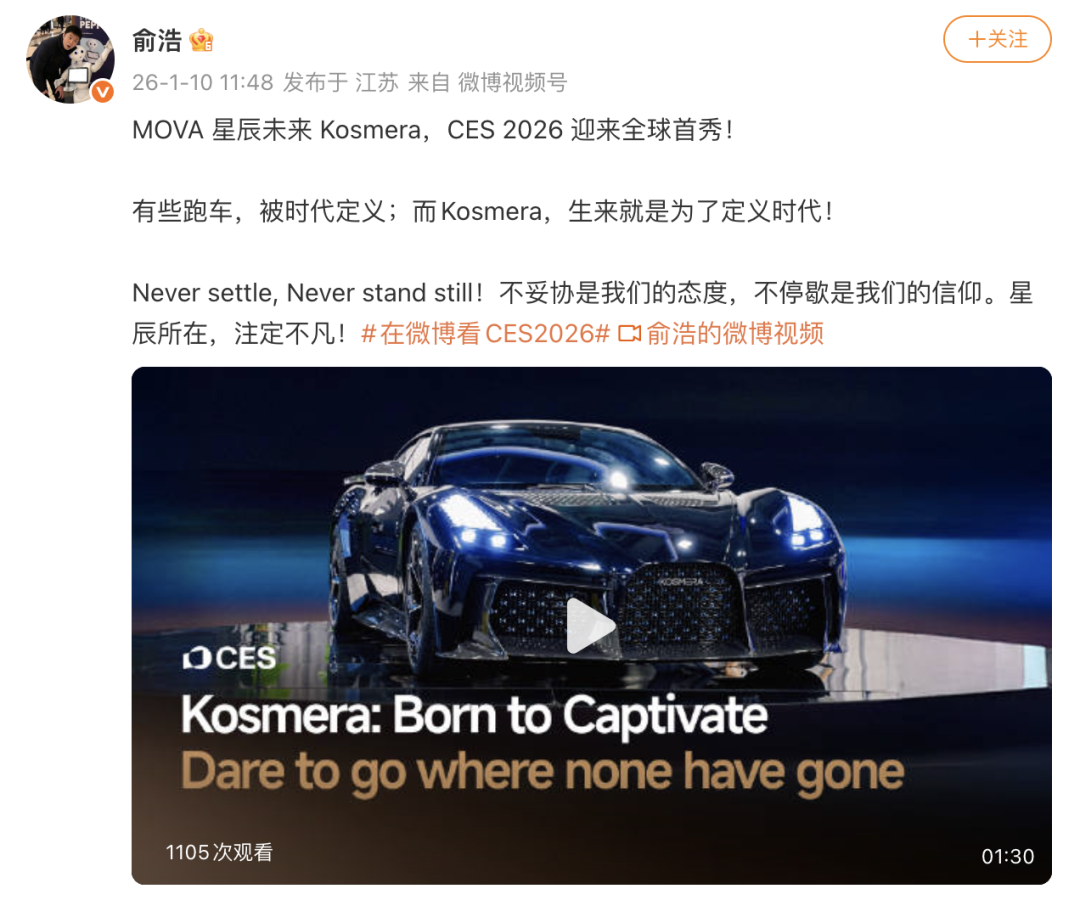This screenshot has height=917, width=1080.
Task: Click the 俞浩 profile avatar
Action: [x=70, y=60]
